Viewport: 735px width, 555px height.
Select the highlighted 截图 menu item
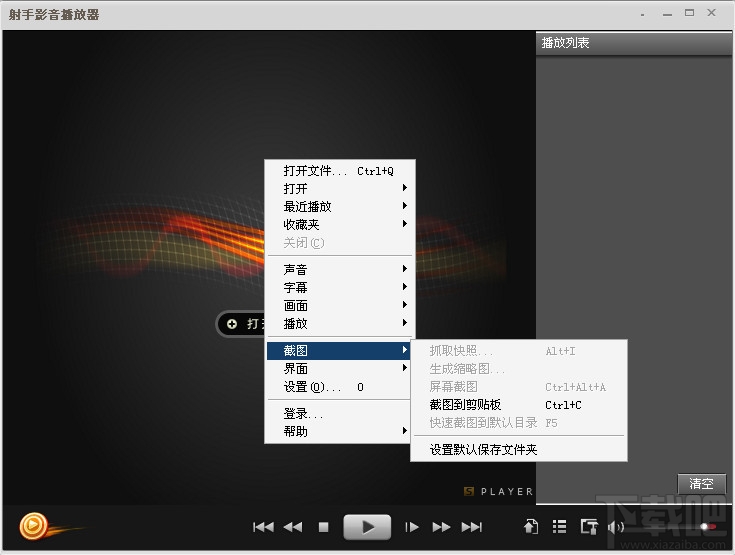[x=338, y=351]
